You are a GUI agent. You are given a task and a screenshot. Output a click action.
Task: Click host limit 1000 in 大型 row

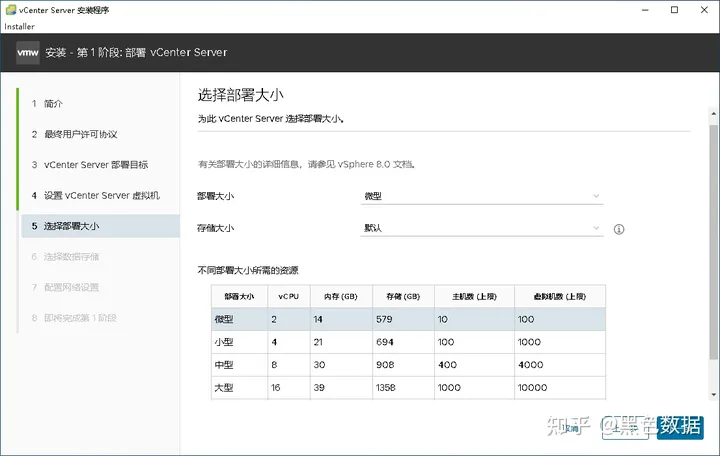449,388
